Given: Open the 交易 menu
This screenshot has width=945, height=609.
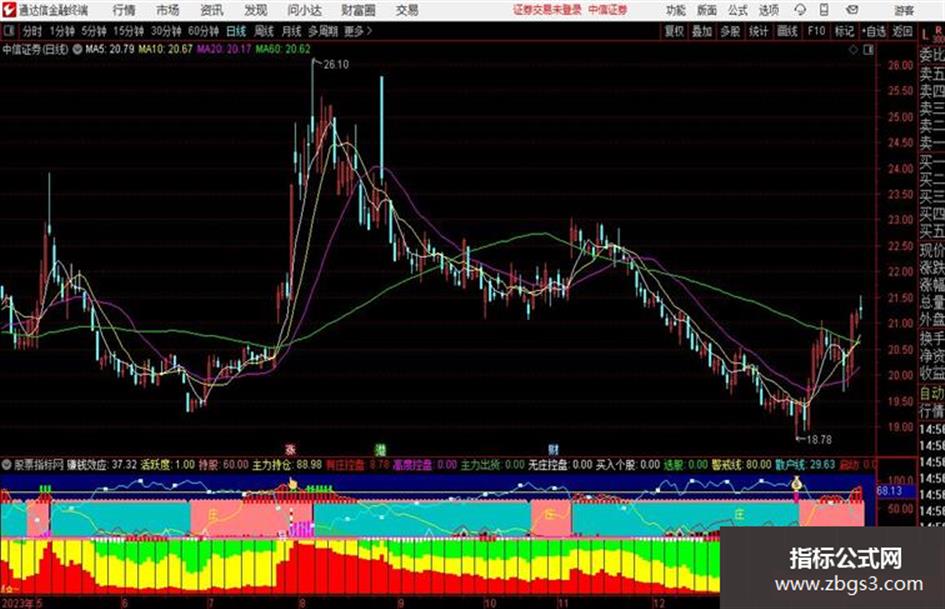Looking at the screenshot, I should click(407, 10).
